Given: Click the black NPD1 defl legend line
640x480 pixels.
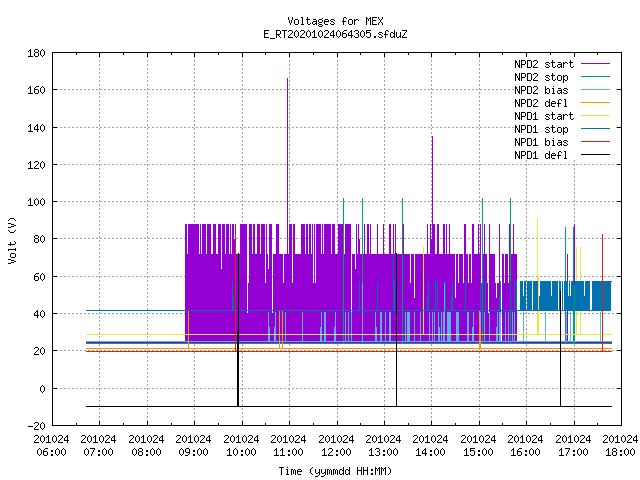Looking at the screenshot, I should (x=596, y=155).
